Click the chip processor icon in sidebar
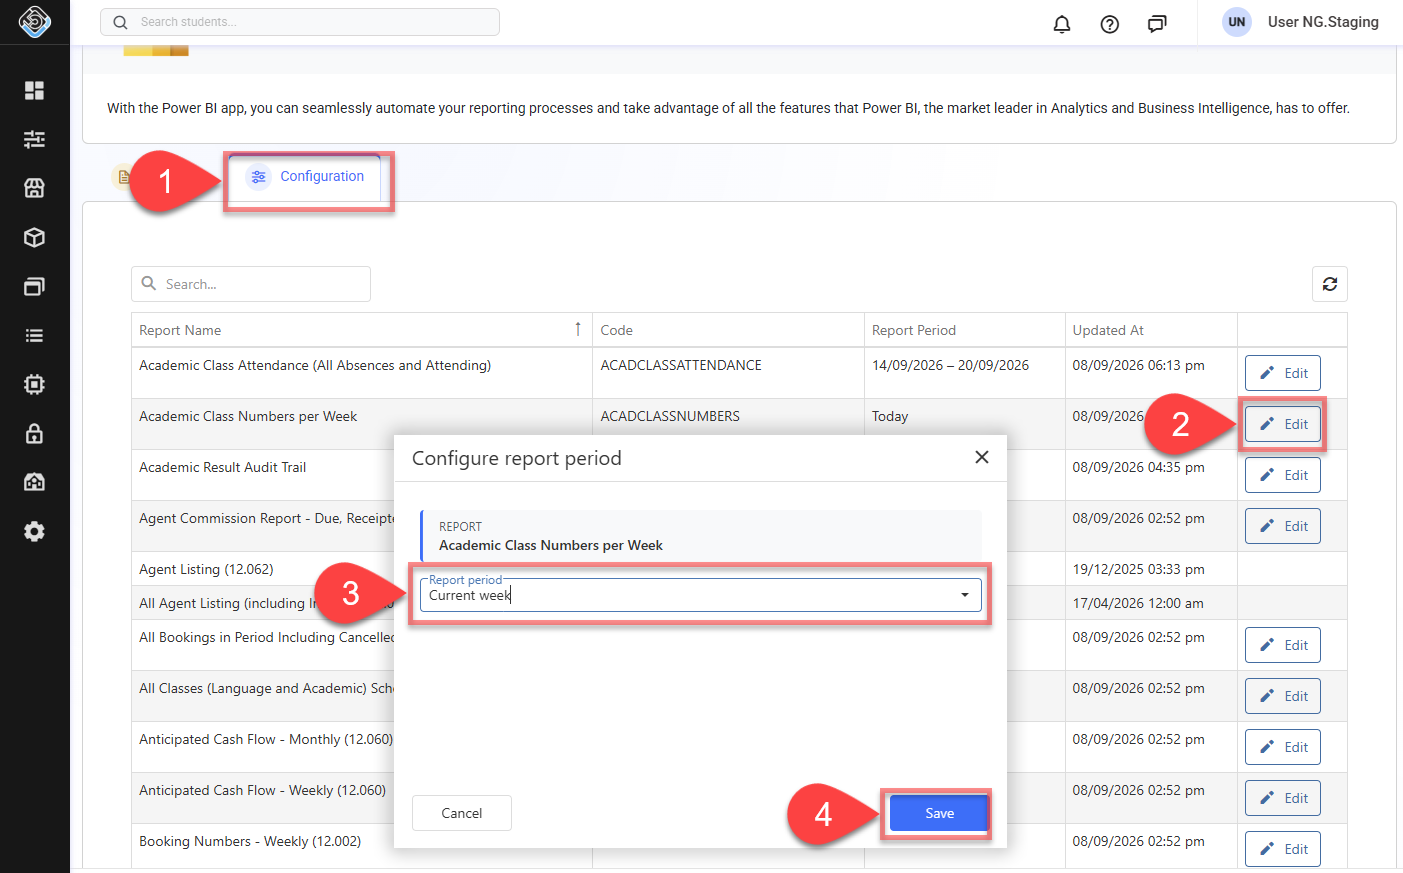Screen dimensions: 1403x873 (x=34, y=384)
